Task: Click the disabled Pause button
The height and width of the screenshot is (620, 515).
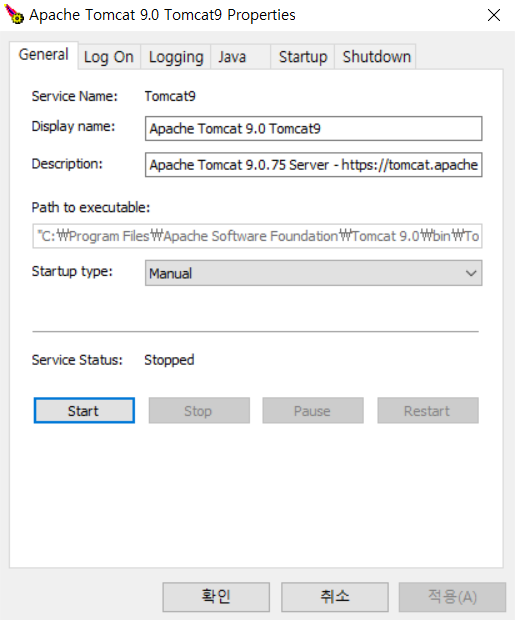Action: (313, 411)
